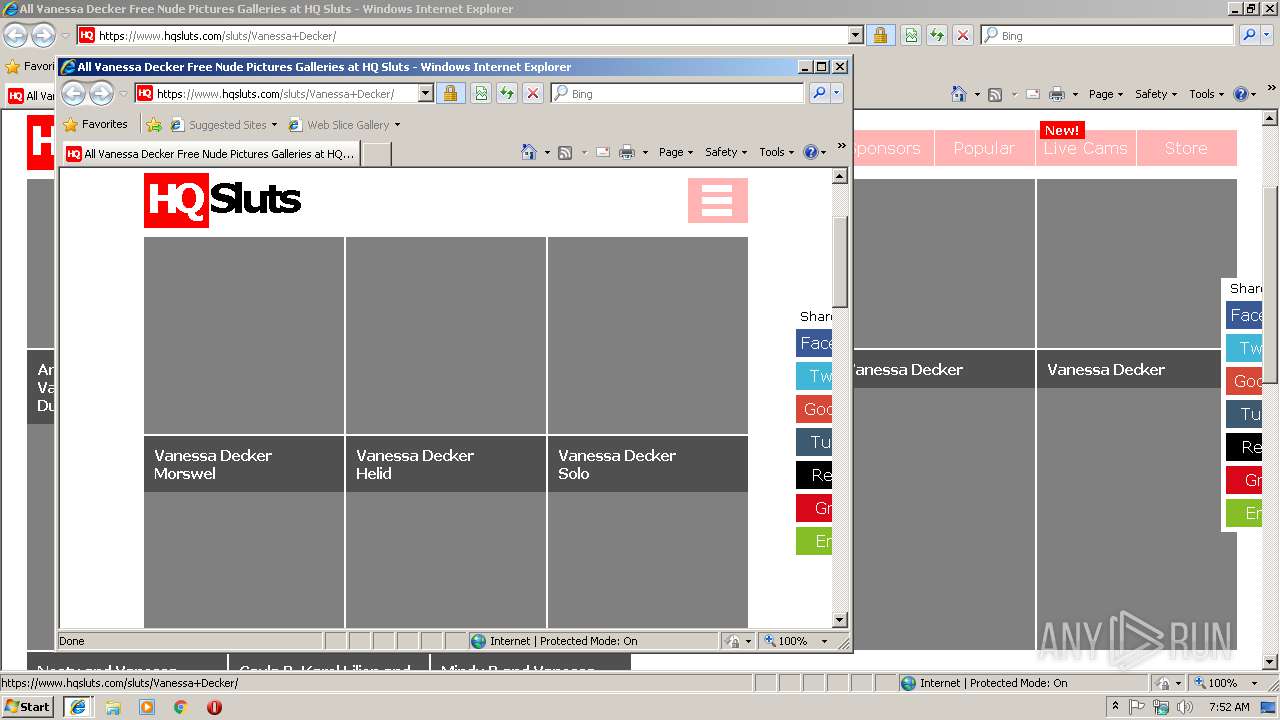Share via the cyan Twitter button in front window
Image resolution: width=1280 pixels, height=720 pixels.
pyautogui.click(x=814, y=376)
